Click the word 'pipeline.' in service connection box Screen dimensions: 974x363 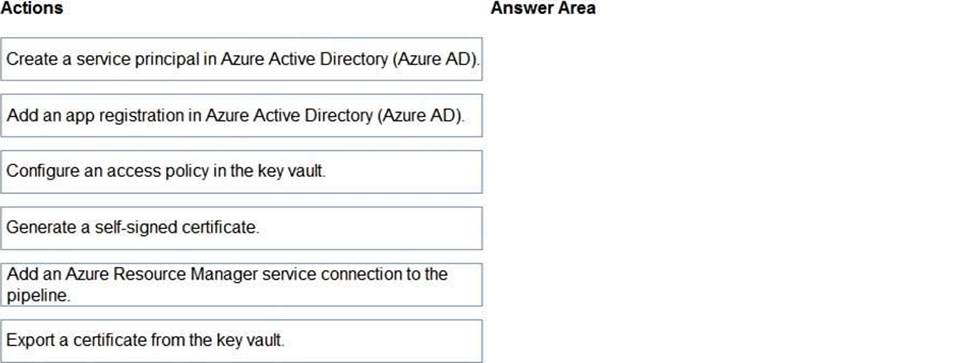39,296
